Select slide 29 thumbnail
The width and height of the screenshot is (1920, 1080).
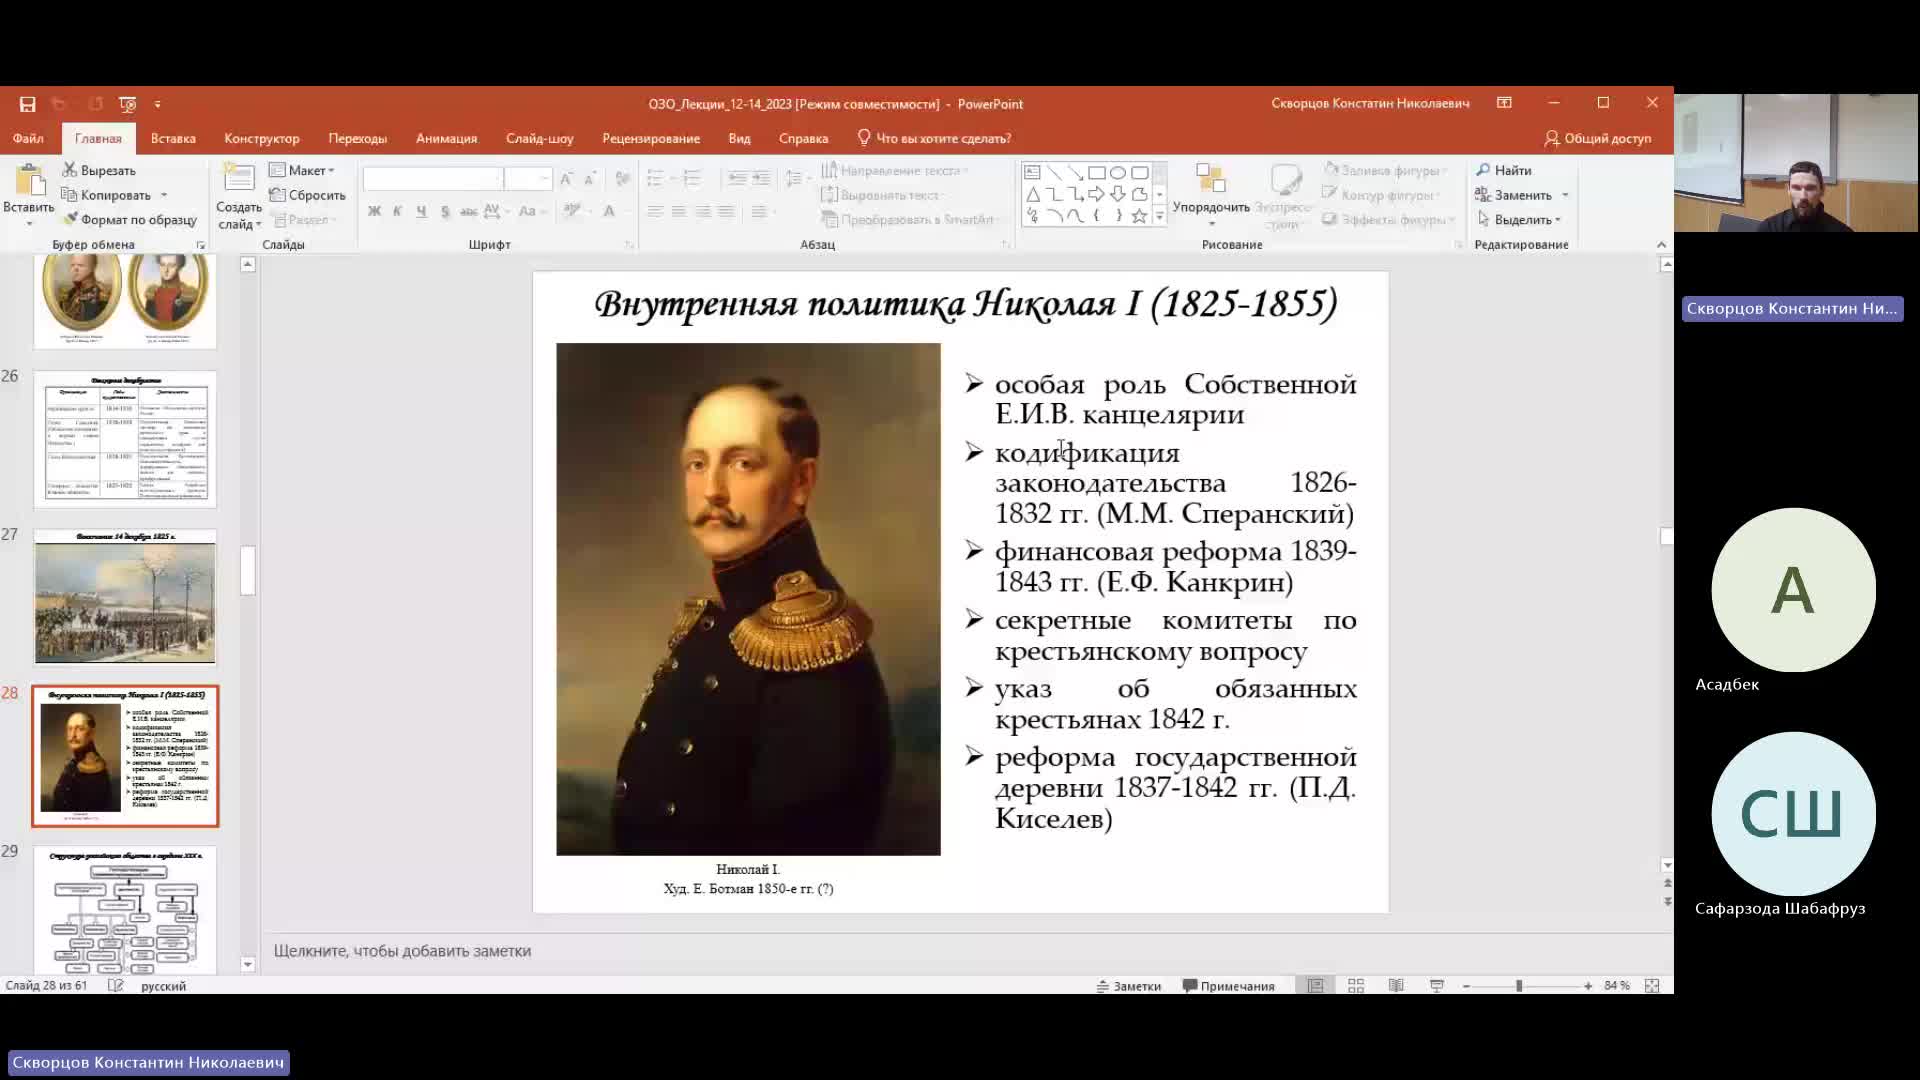click(125, 910)
